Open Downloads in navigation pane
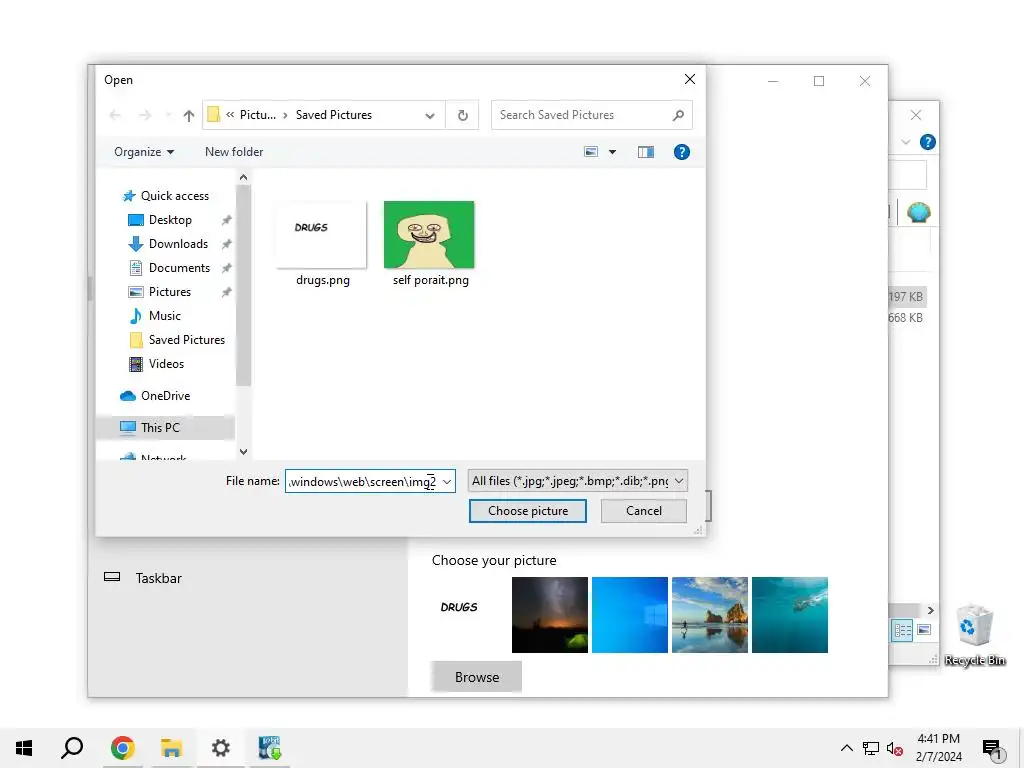 point(178,244)
